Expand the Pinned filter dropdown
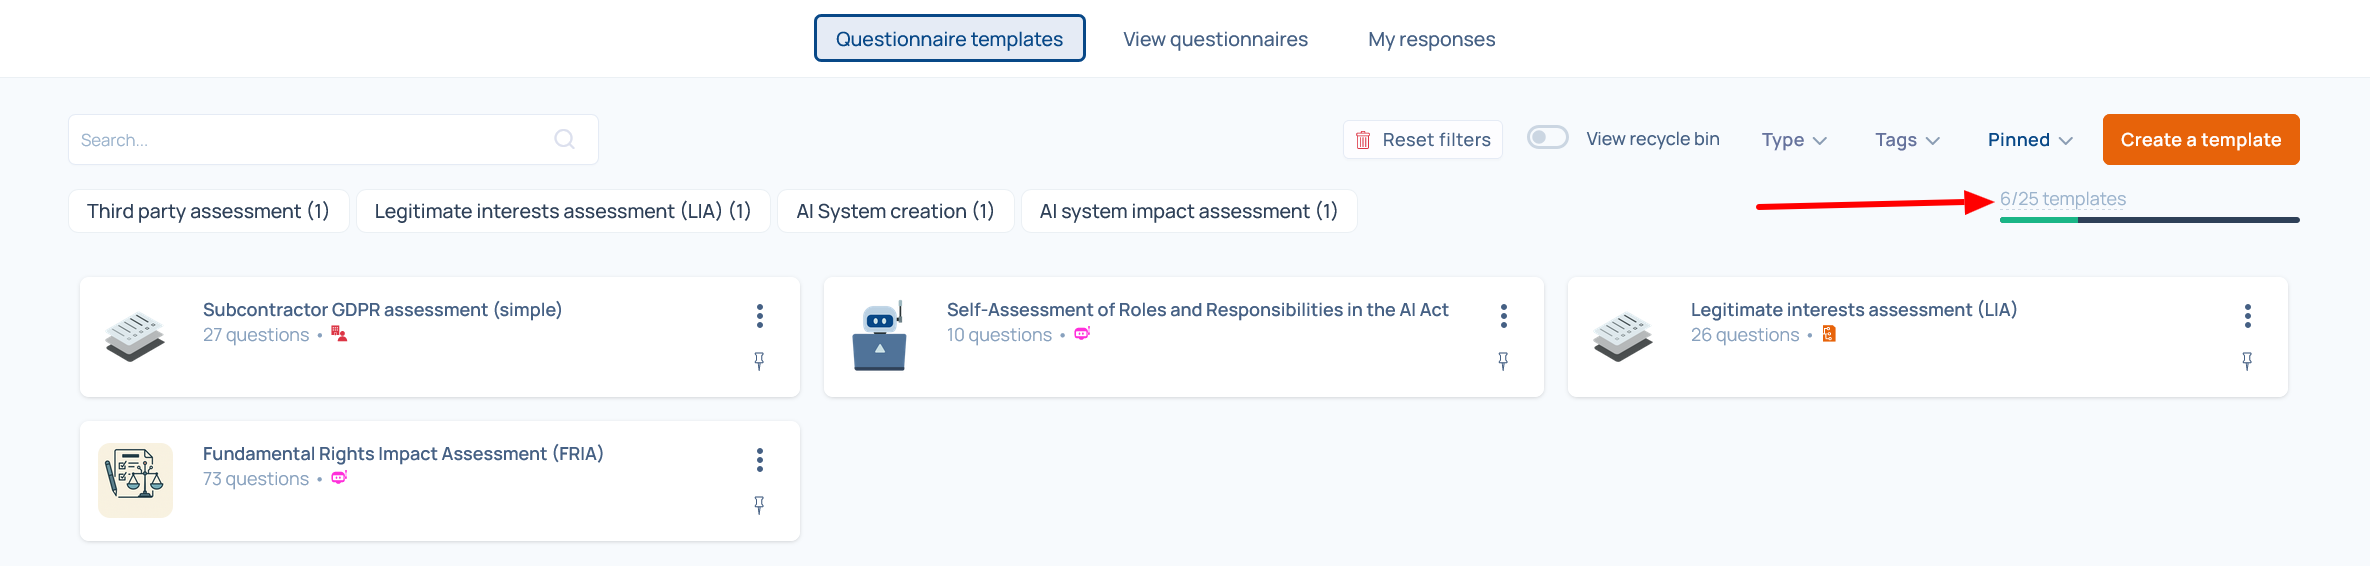The height and width of the screenshot is (566, 2370). tap(2030, 140)
